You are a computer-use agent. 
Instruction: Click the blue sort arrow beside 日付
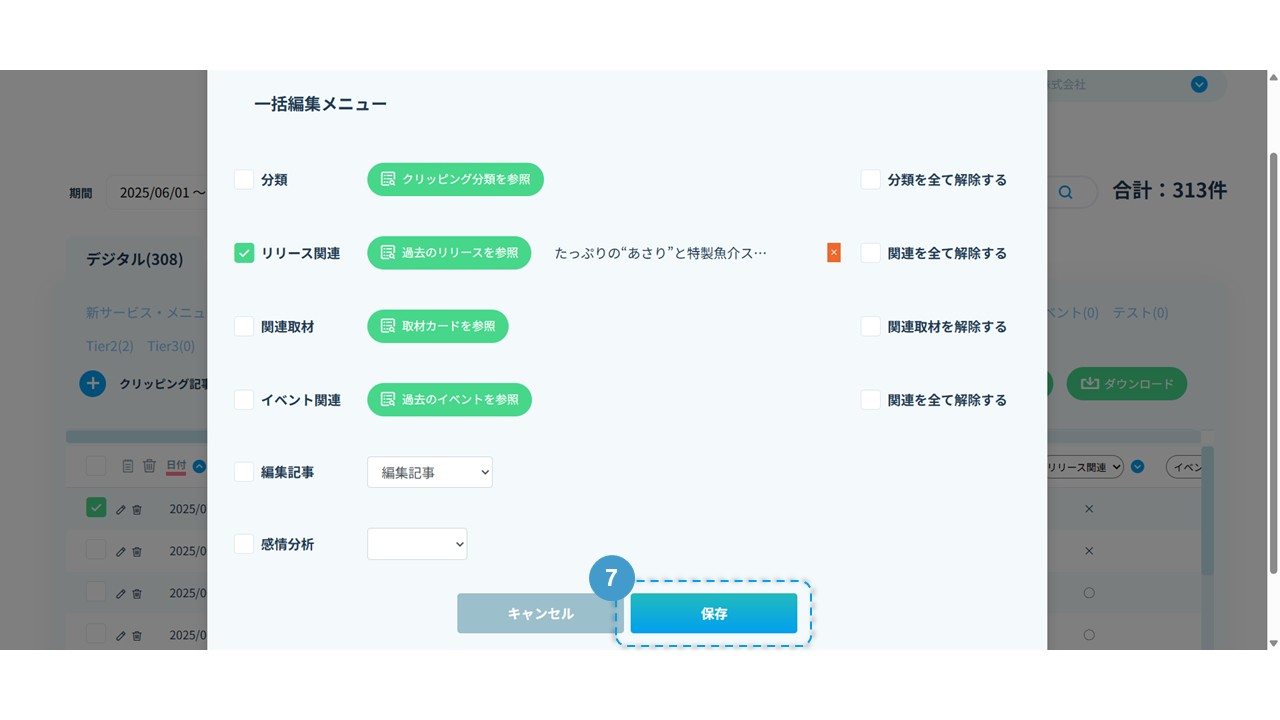tap(199, 466)
